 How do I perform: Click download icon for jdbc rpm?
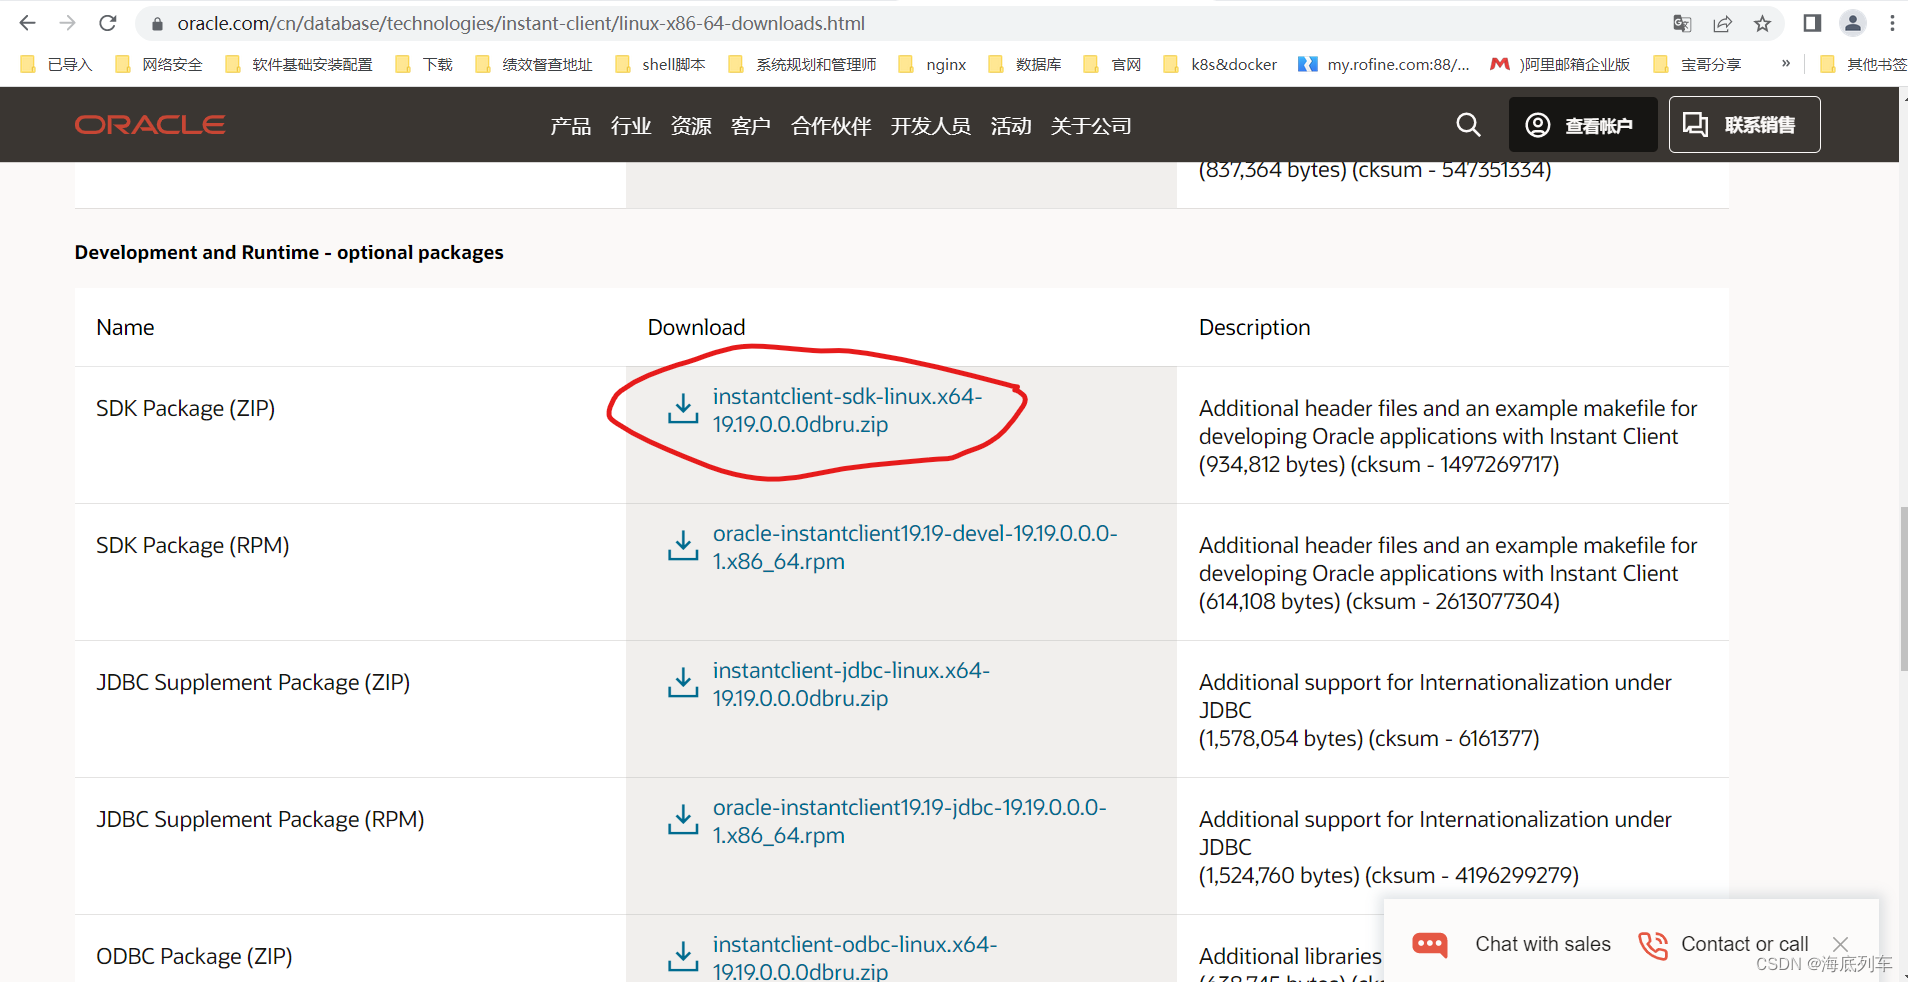(x=683, y=819)
